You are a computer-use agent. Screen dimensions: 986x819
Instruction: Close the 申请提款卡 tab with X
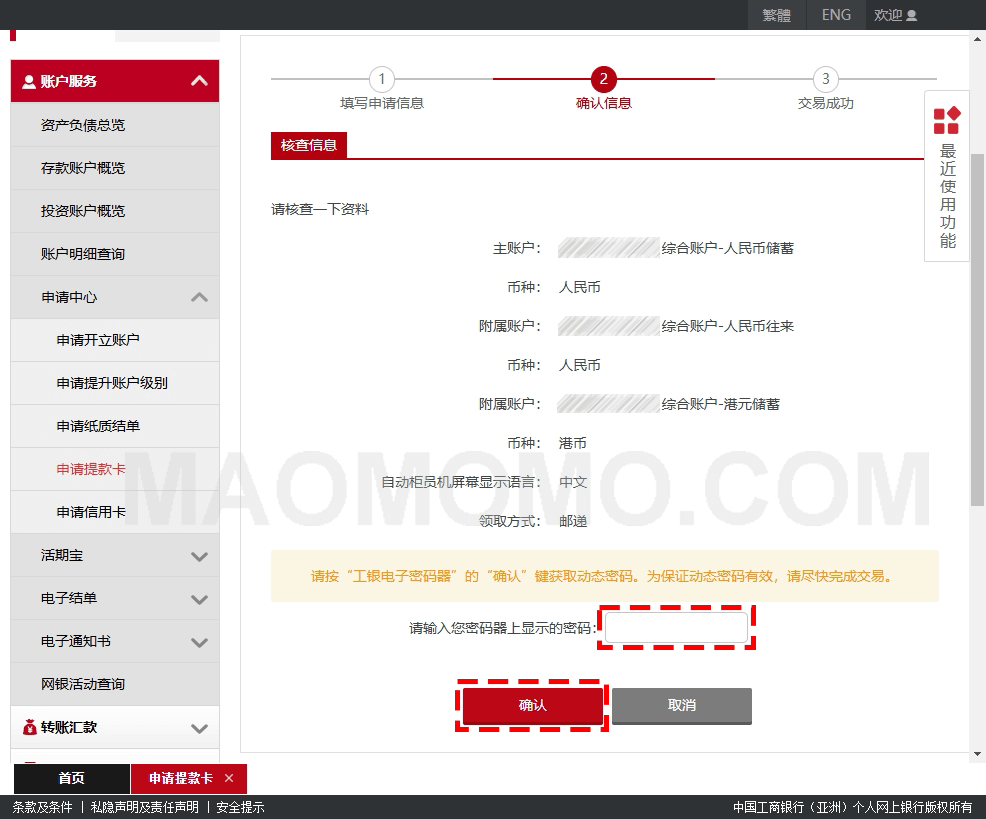coord(229,778)
